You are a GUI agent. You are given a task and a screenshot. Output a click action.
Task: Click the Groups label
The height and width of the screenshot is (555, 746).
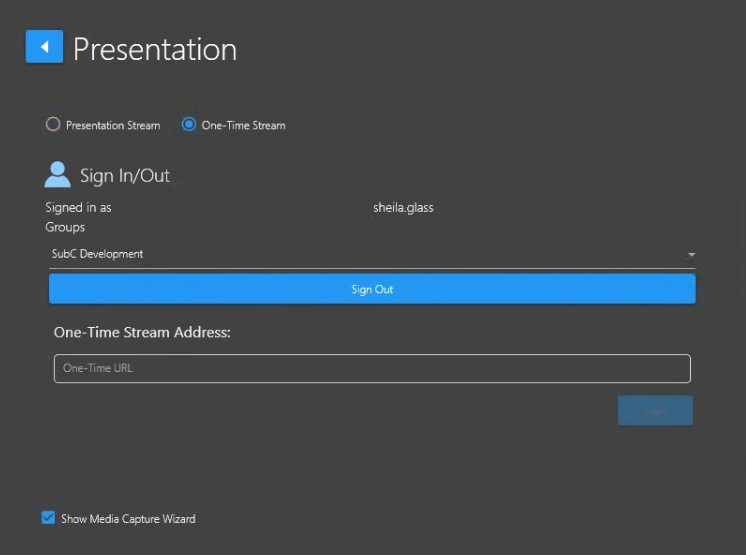tap(65, 227)
